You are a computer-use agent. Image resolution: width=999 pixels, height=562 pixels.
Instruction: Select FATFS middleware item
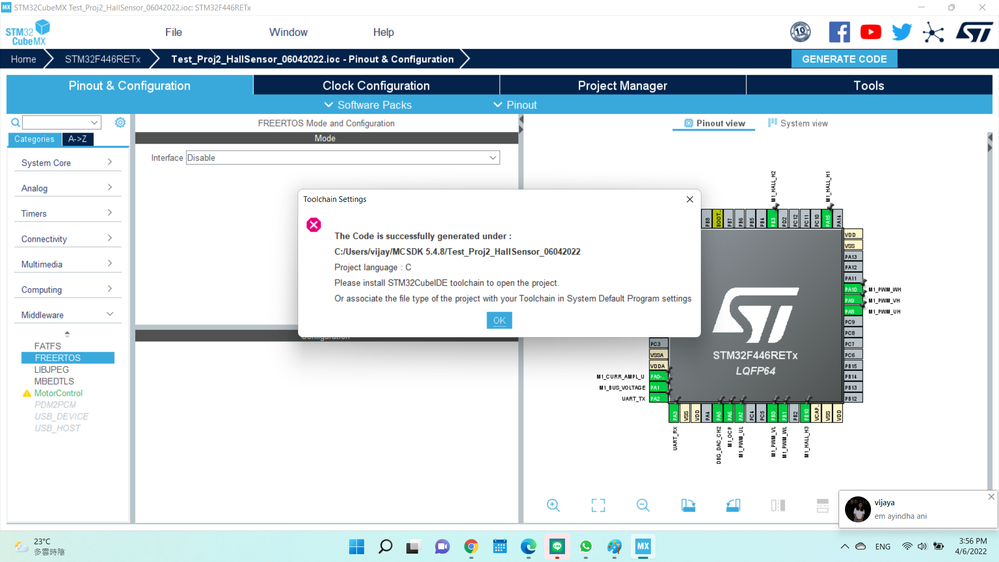pyautogui.click(x=47, y=346)
